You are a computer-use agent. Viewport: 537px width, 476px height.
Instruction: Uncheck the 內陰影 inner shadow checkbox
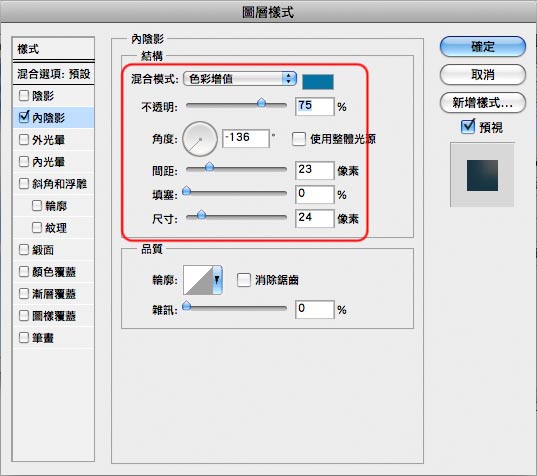pos(24,117)
